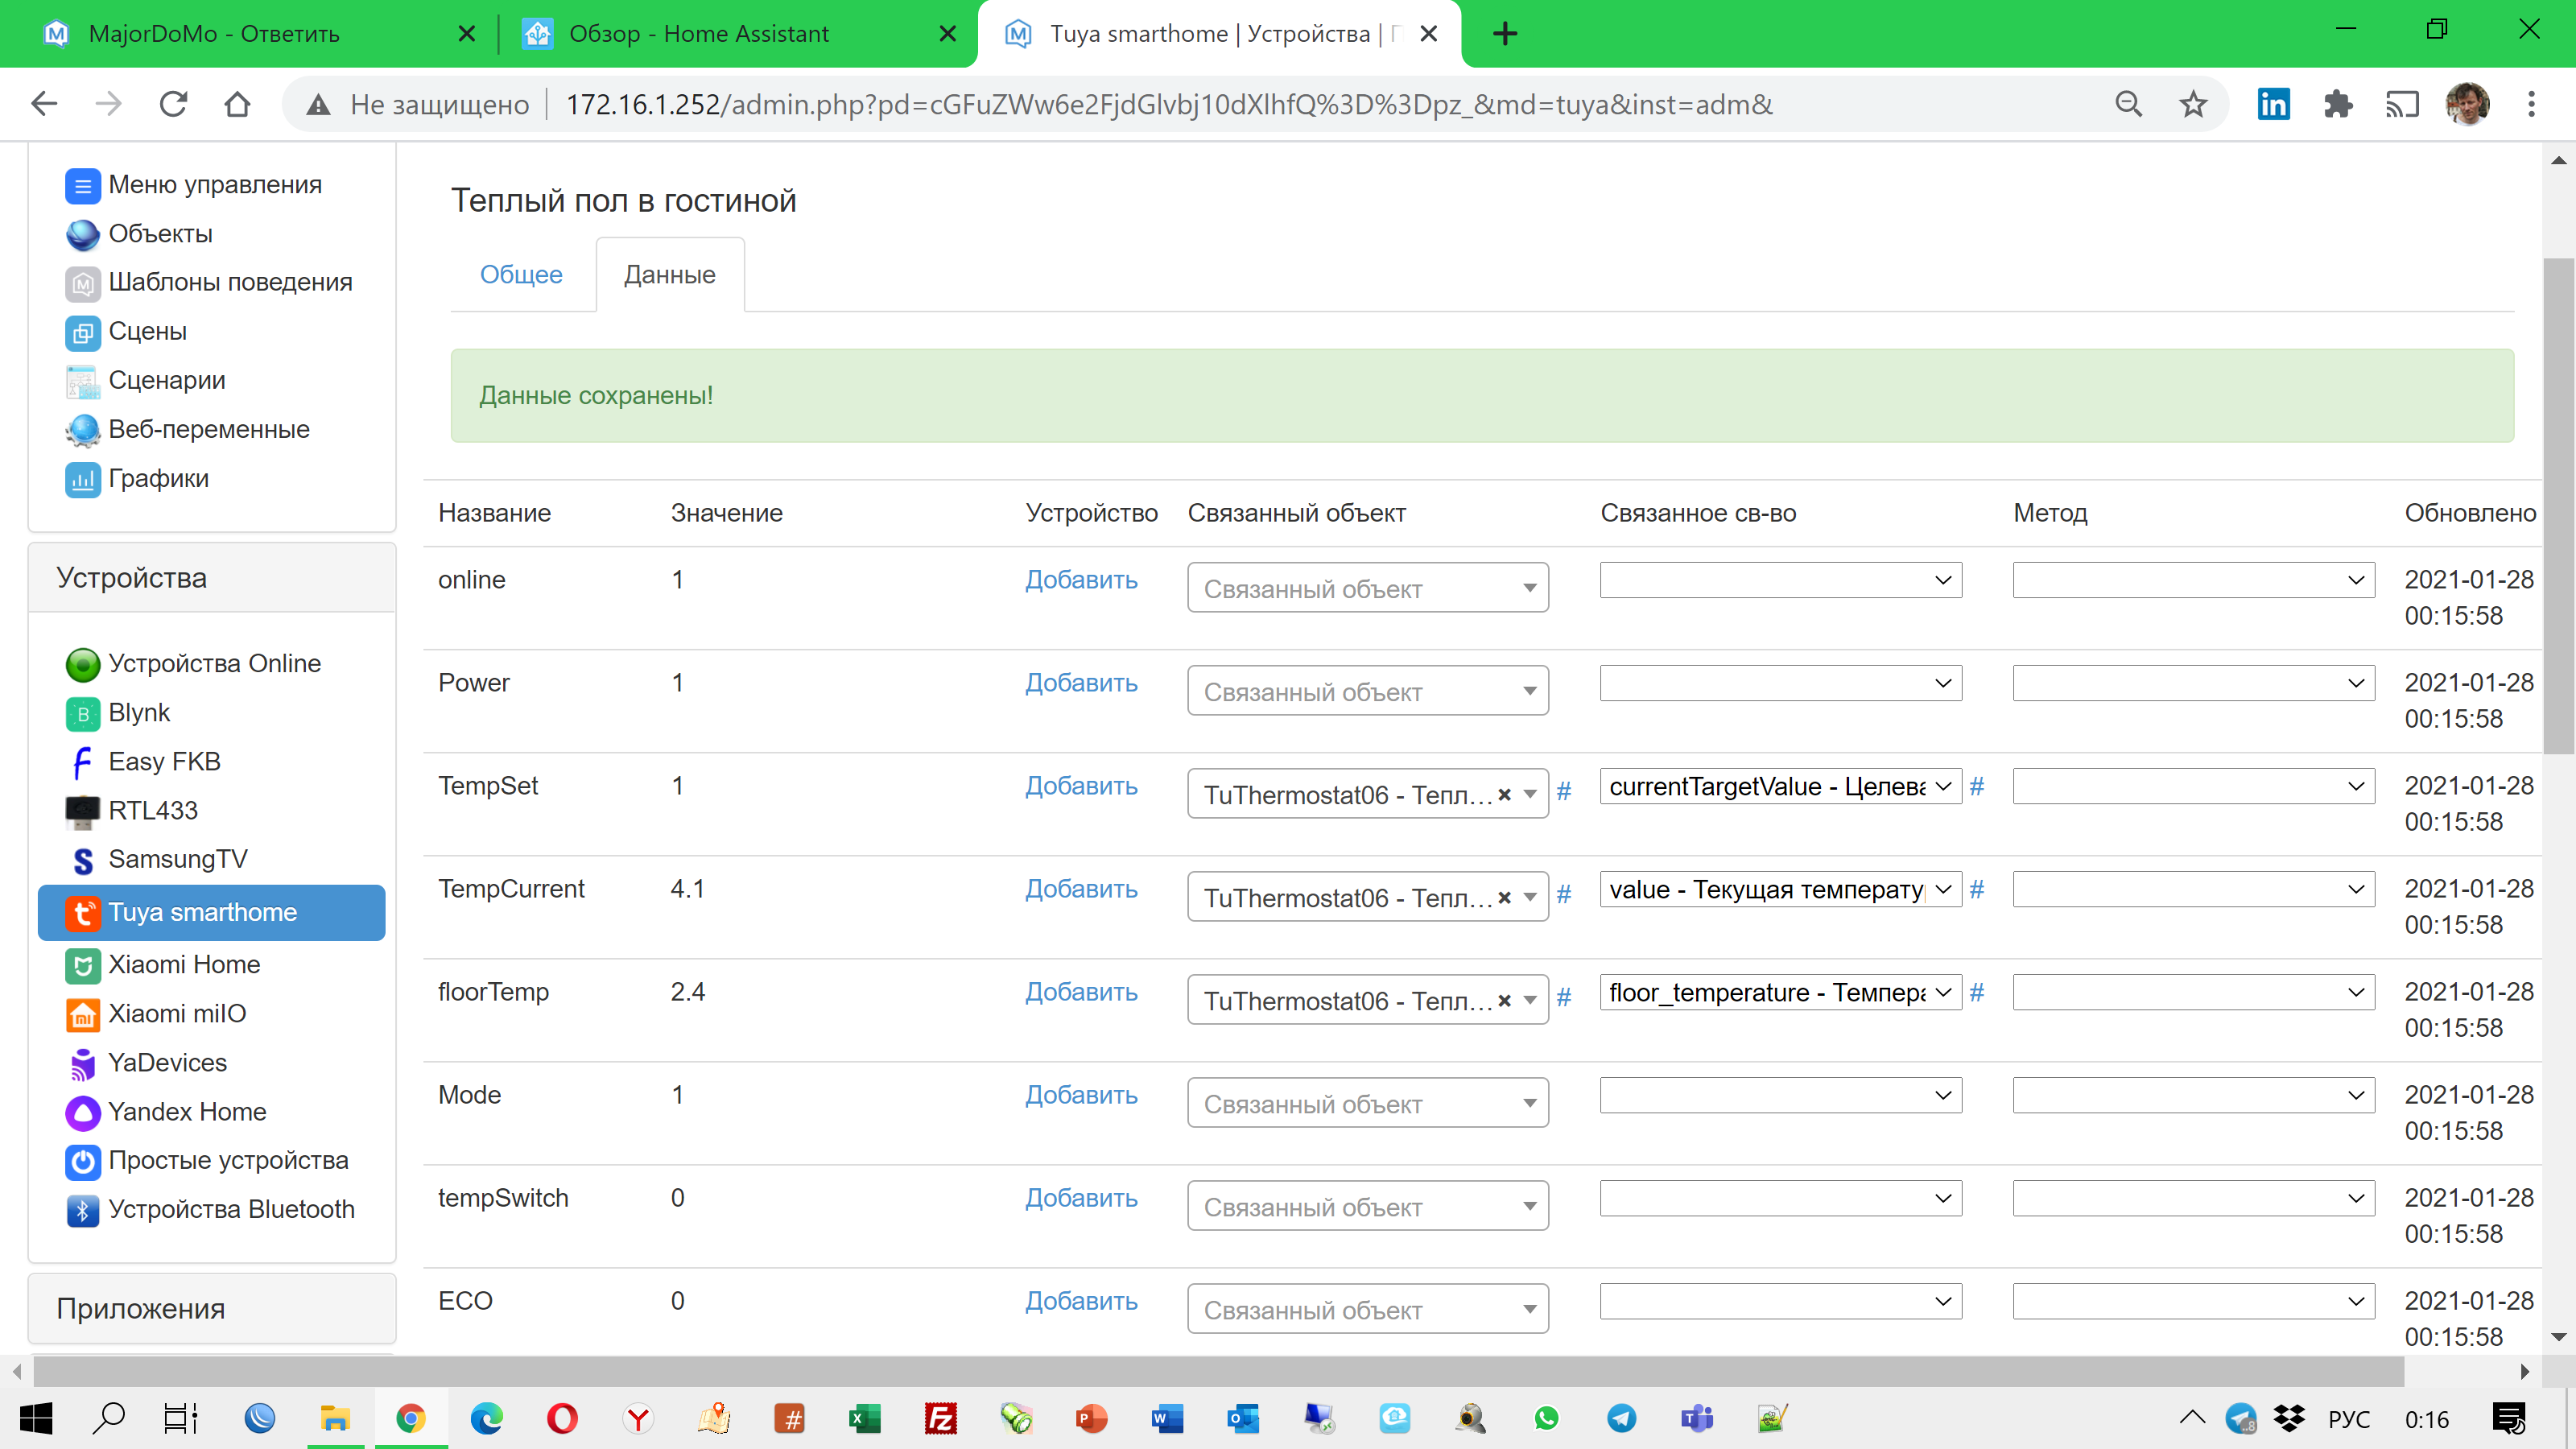Screen dimensions: 2576x1449
Task: Open Yandex Home devices
Action: [x=187, y=1111]
